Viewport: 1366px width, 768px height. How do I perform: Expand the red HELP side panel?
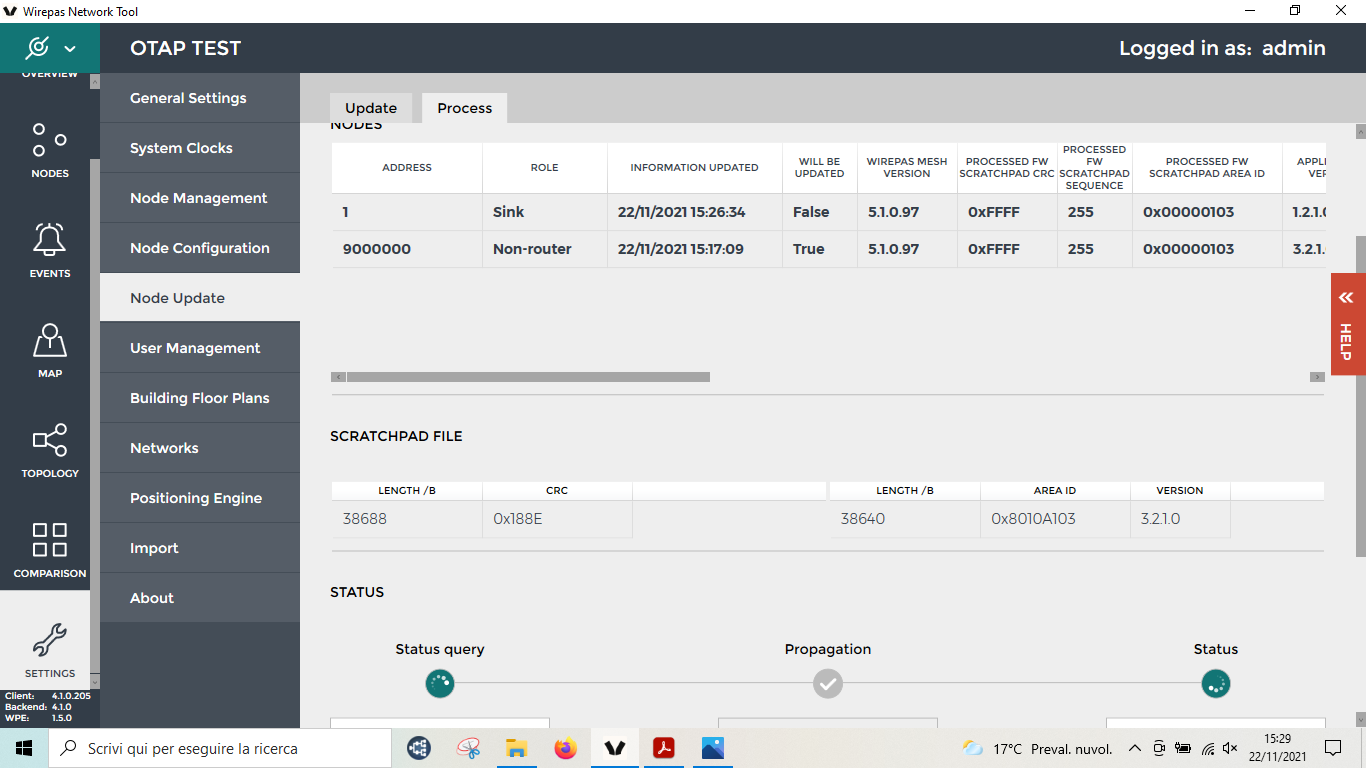[1347, 324]
